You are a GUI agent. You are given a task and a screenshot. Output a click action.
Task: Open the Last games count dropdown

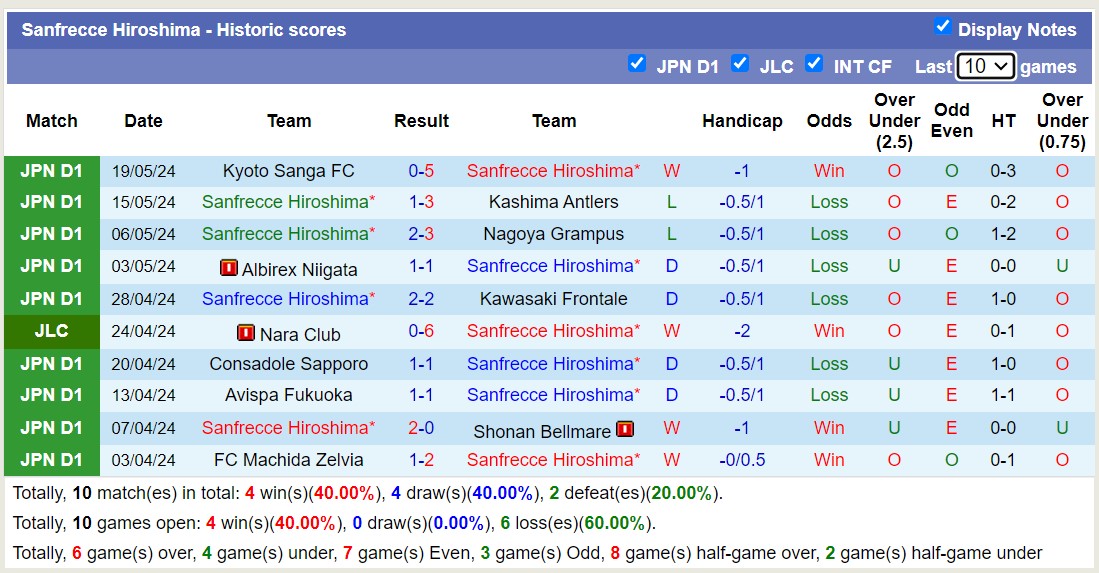click(985, 66)
